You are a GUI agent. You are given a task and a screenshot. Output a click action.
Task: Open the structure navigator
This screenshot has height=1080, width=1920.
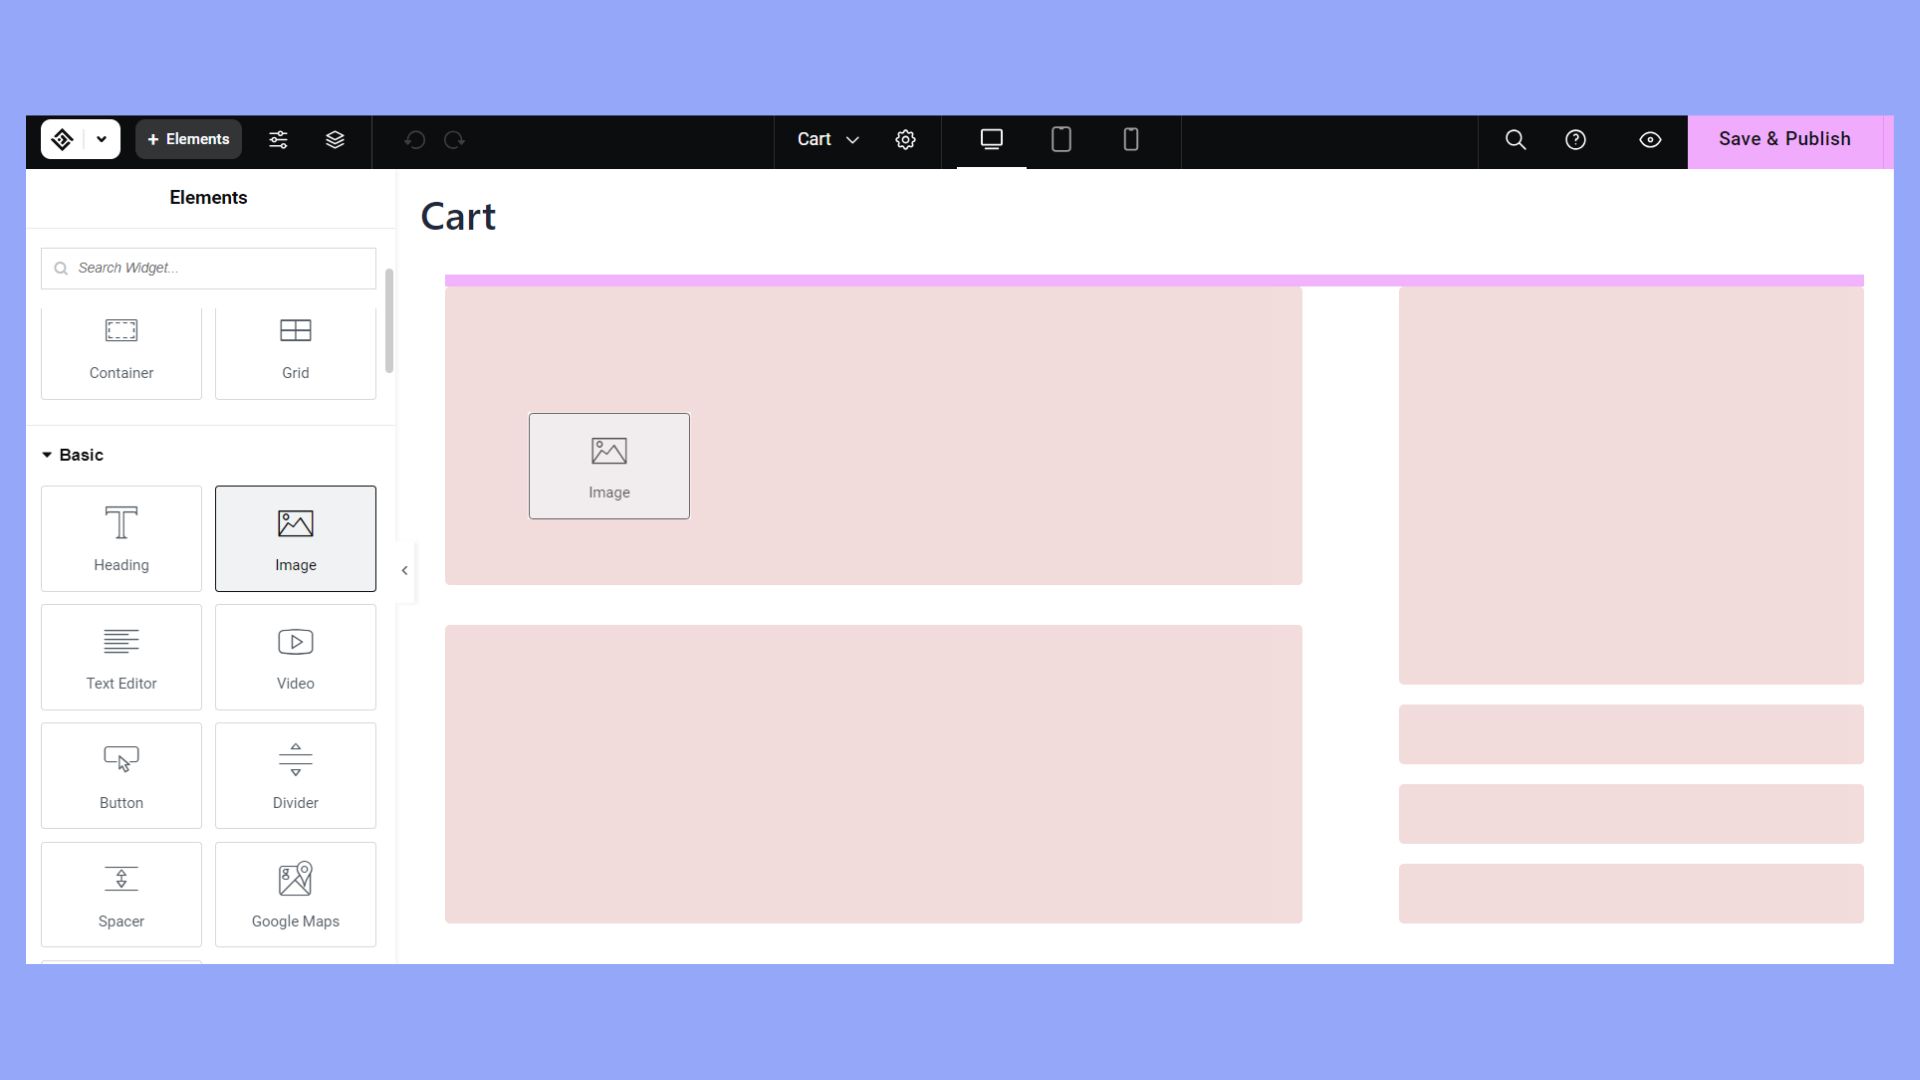click(335, 140)
